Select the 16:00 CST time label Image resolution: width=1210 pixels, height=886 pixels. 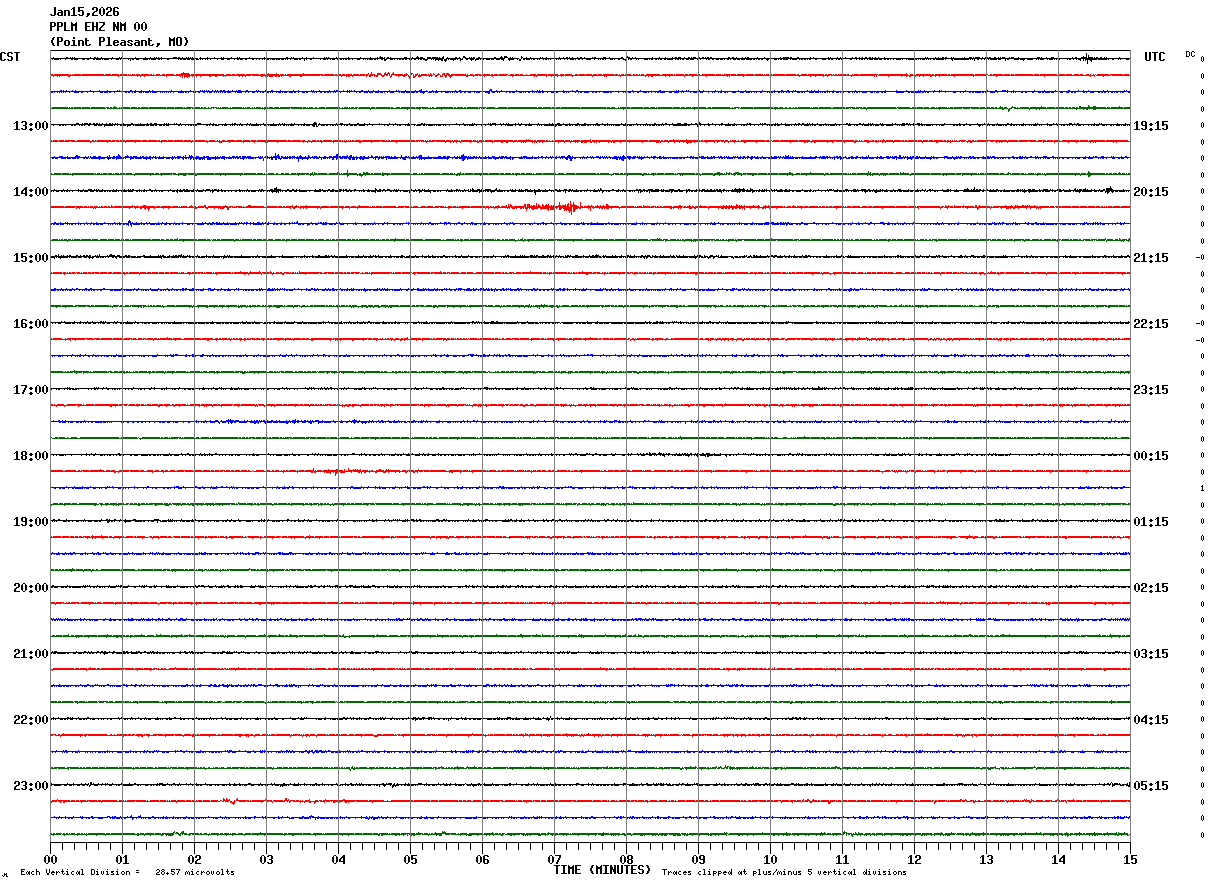[30, 324]
